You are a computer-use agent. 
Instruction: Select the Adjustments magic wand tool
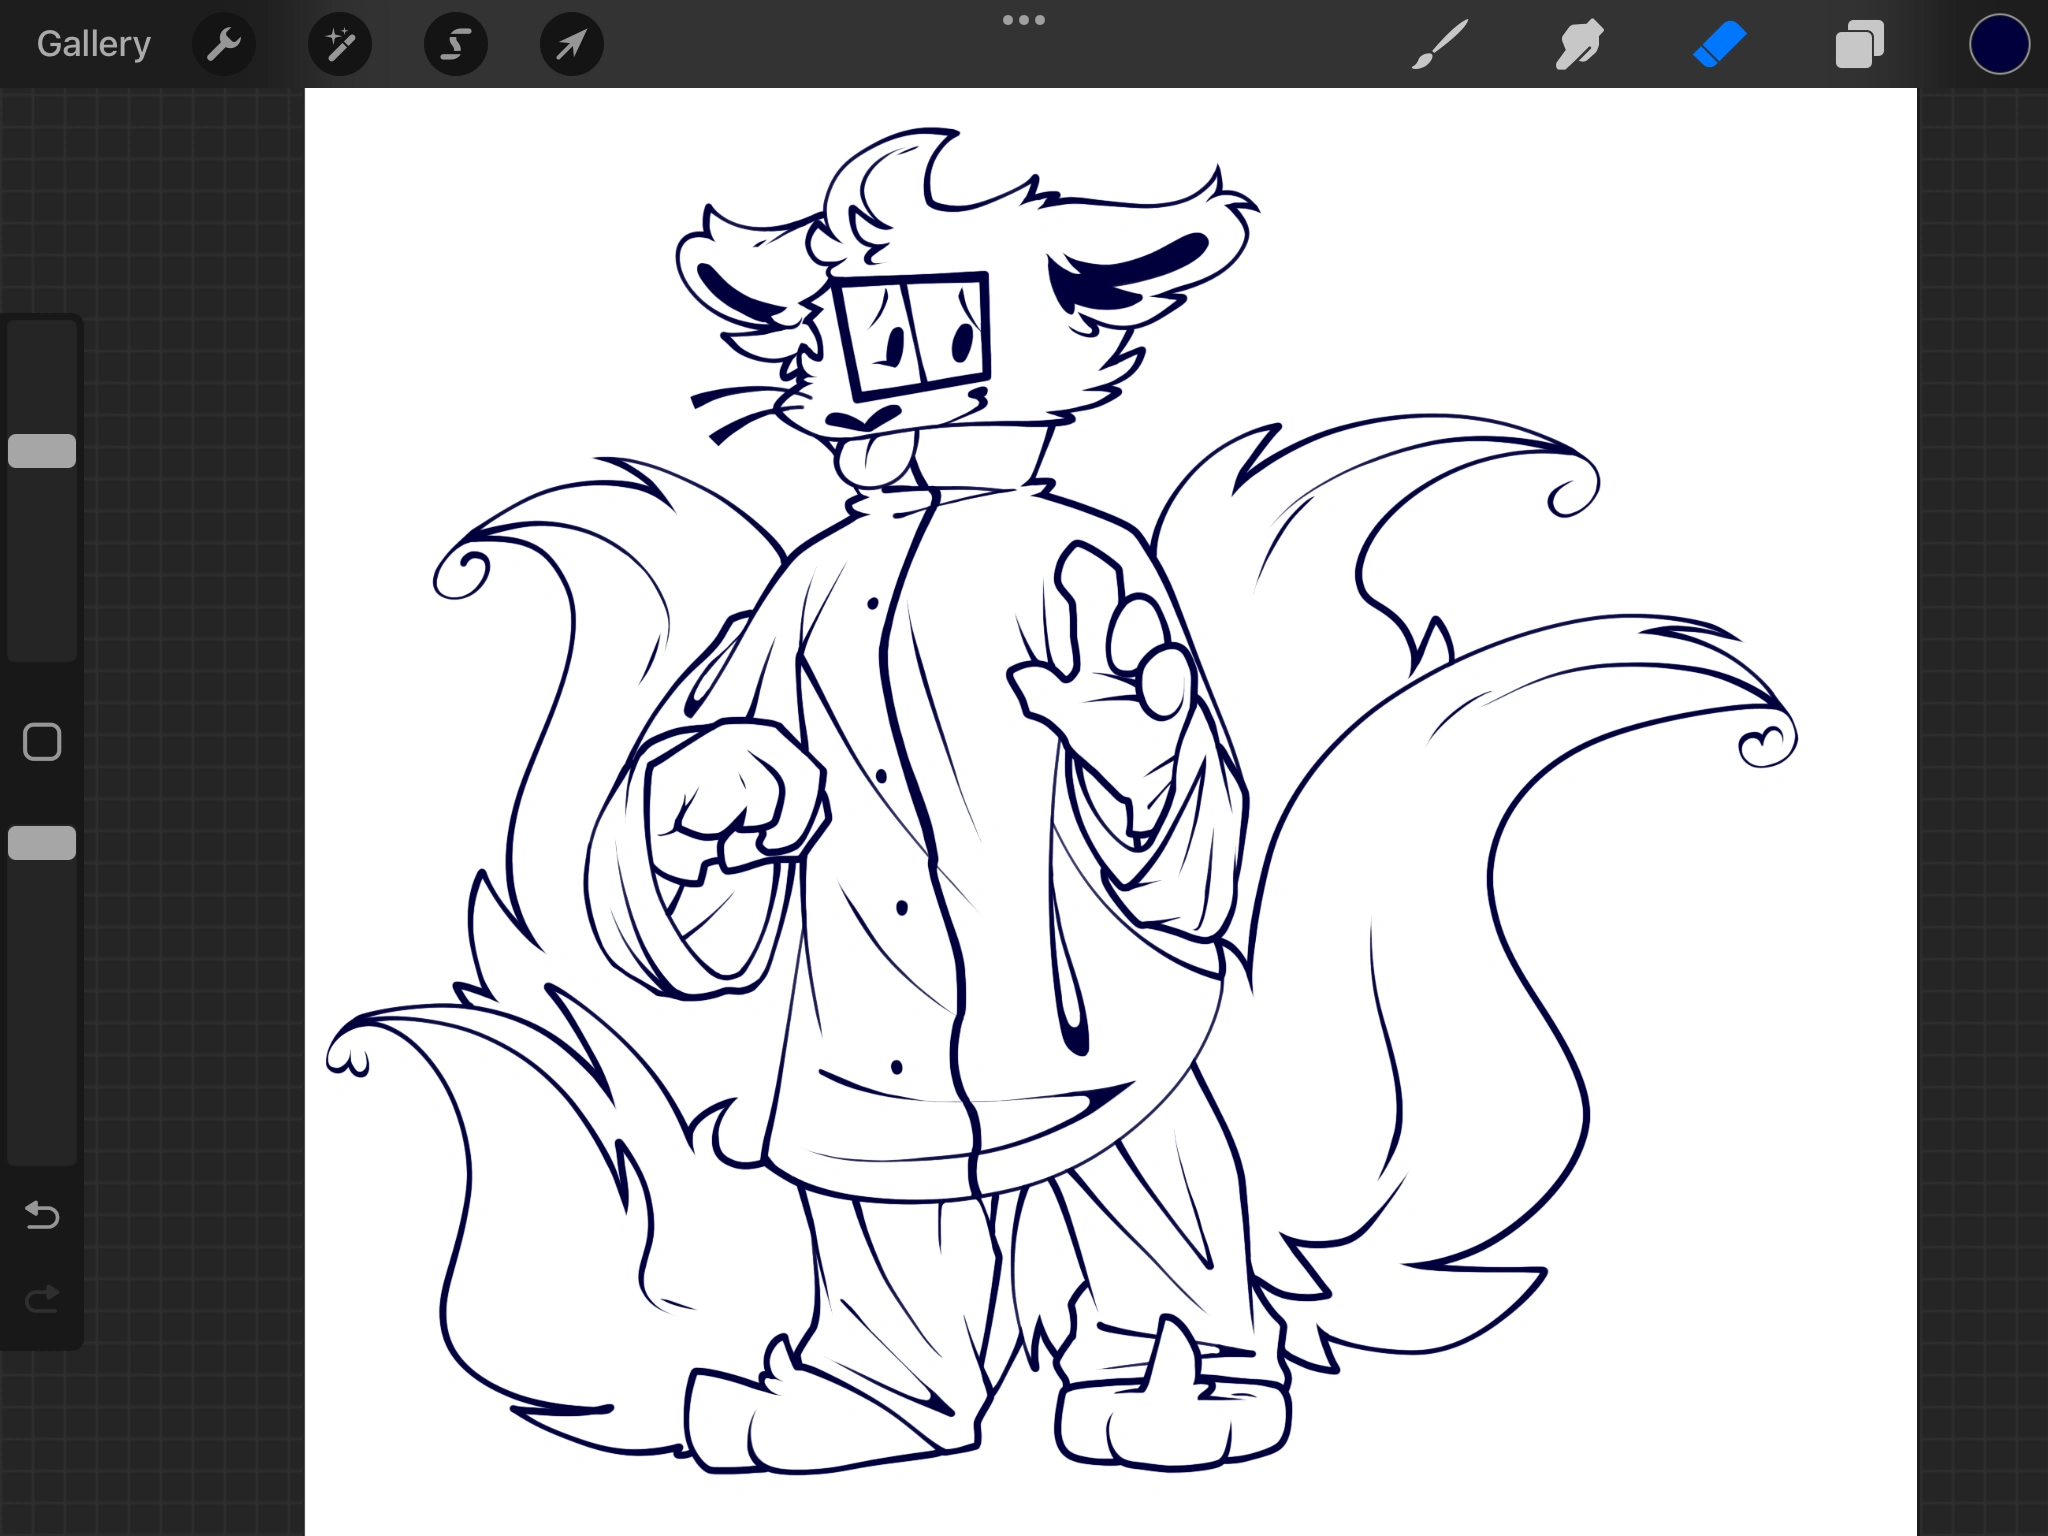pos(339,43)
